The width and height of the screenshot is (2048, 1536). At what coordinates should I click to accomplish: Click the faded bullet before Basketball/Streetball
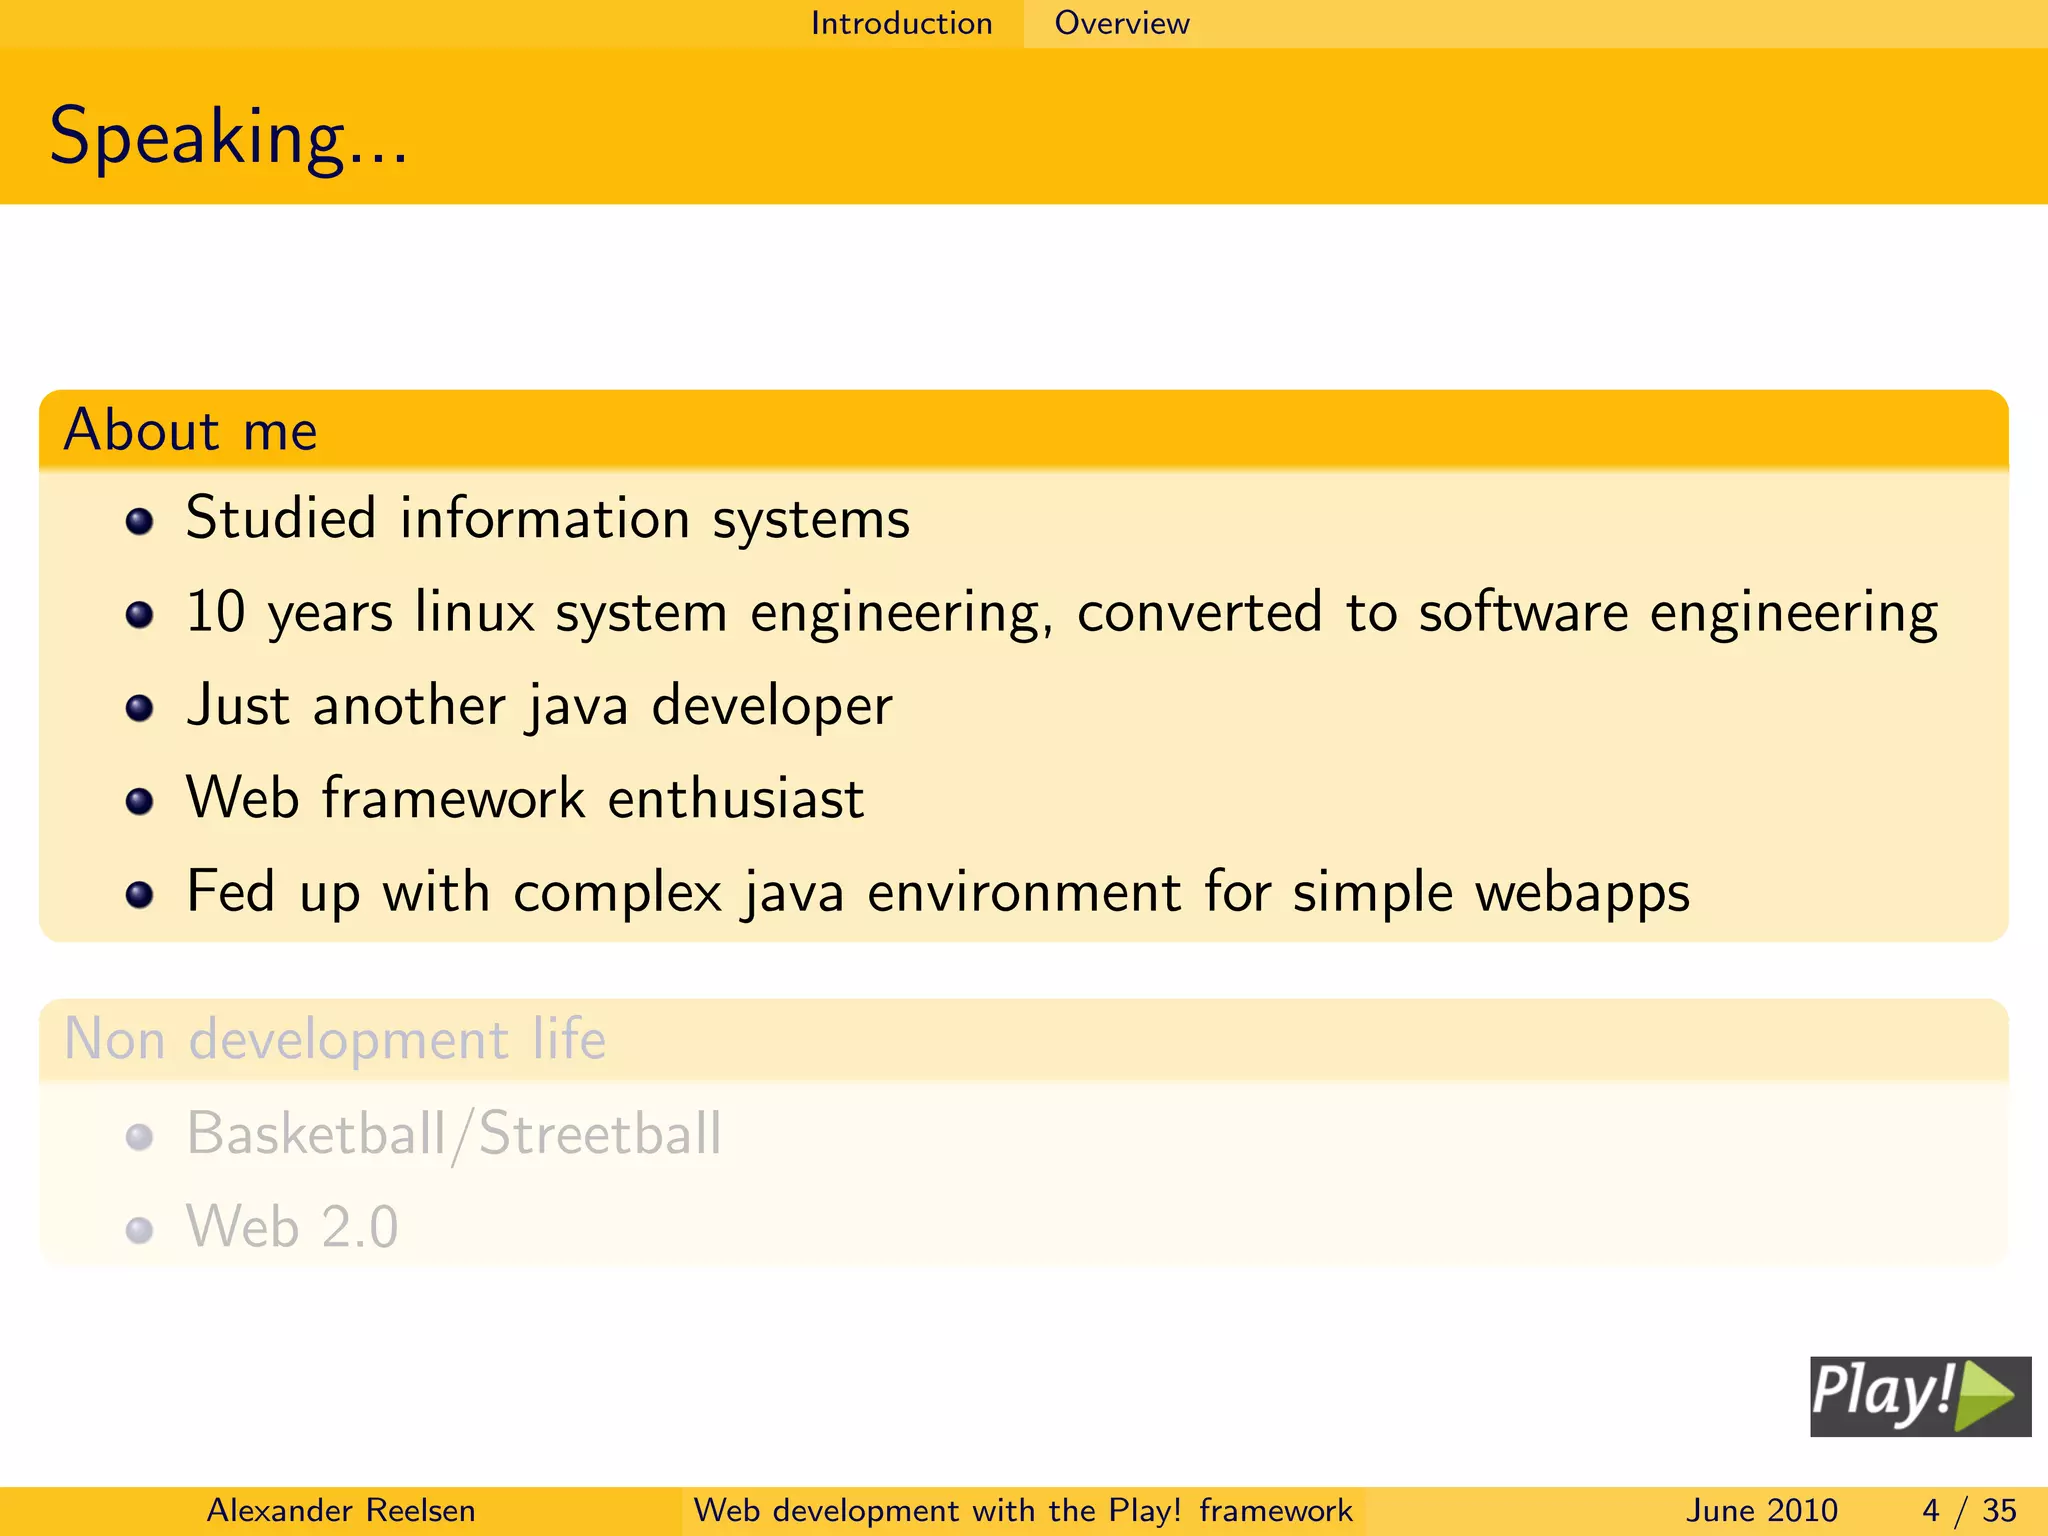(x=140, y=1137)
